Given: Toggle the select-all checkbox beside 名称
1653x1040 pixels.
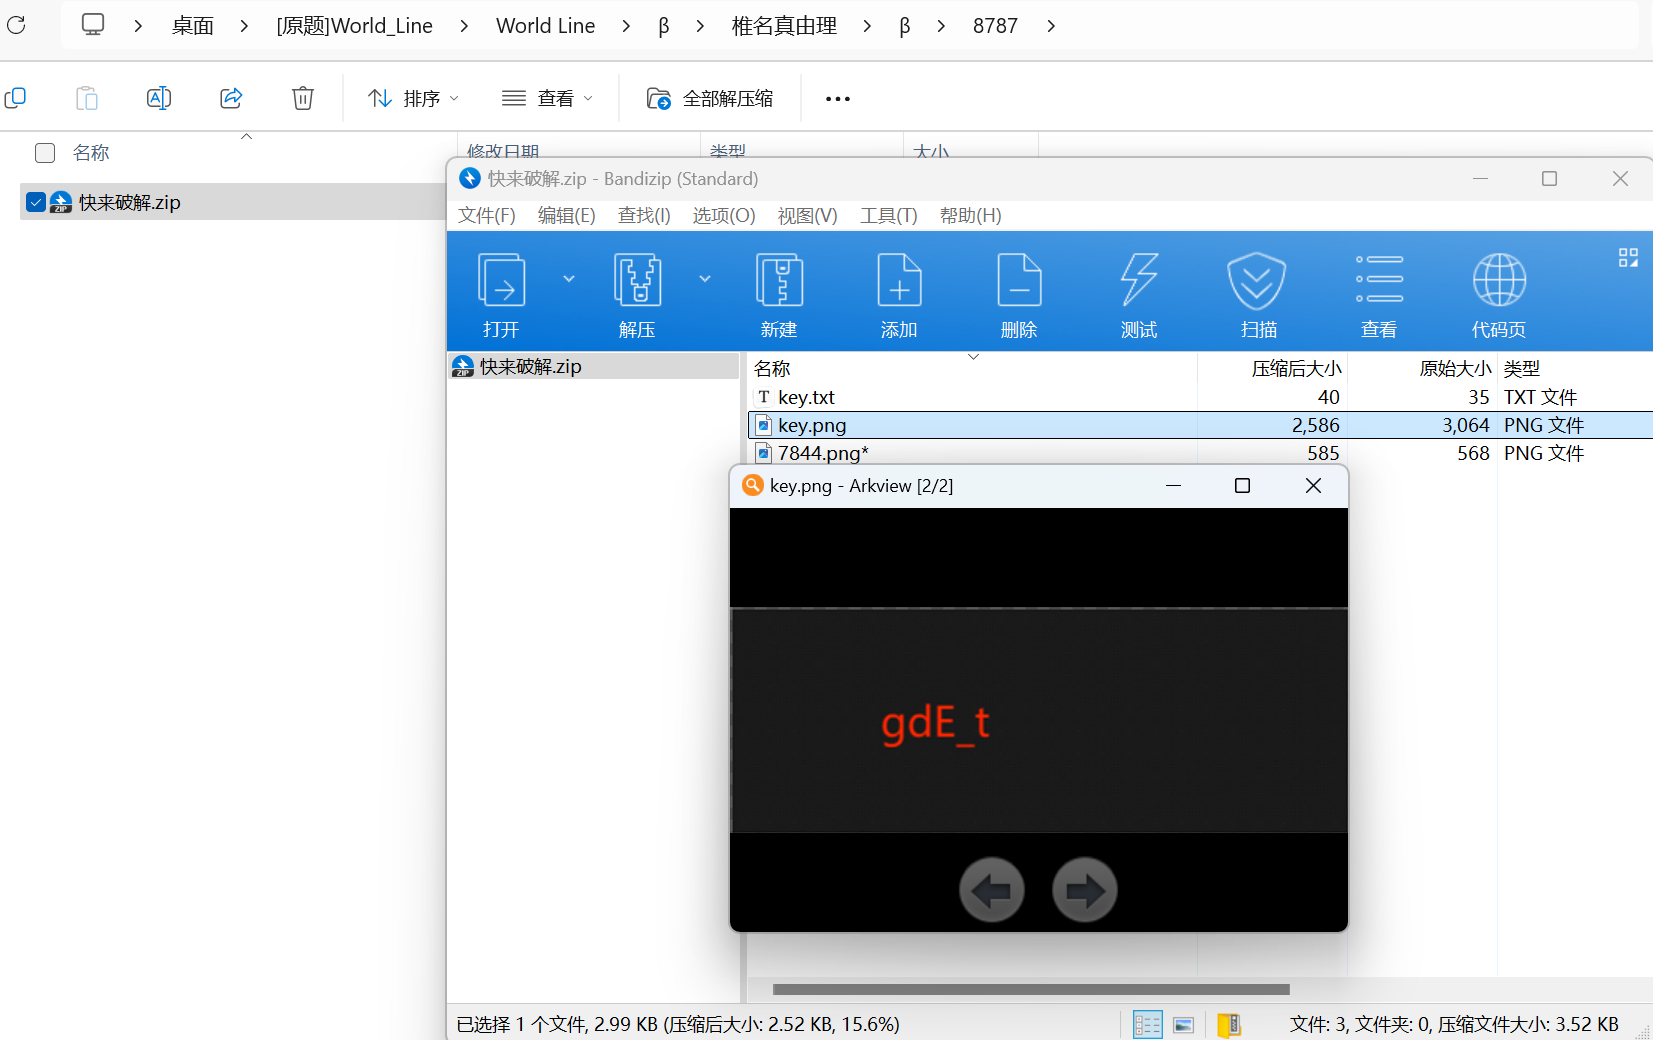Looking at the screenshot, I should 45,153.
